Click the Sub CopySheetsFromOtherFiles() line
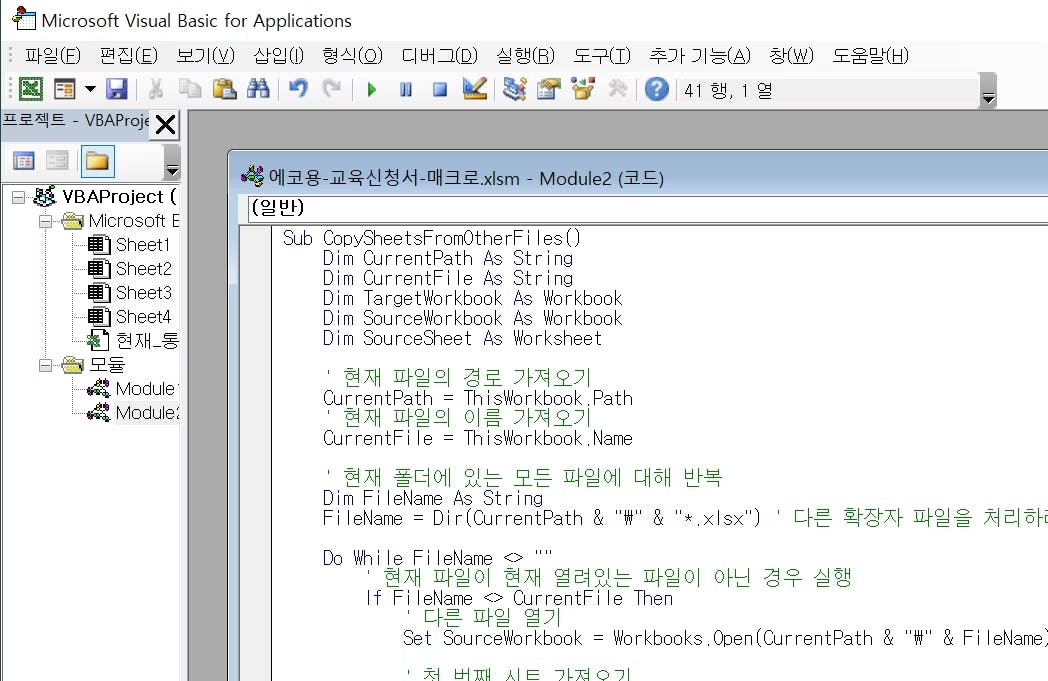 pos(431,238)
